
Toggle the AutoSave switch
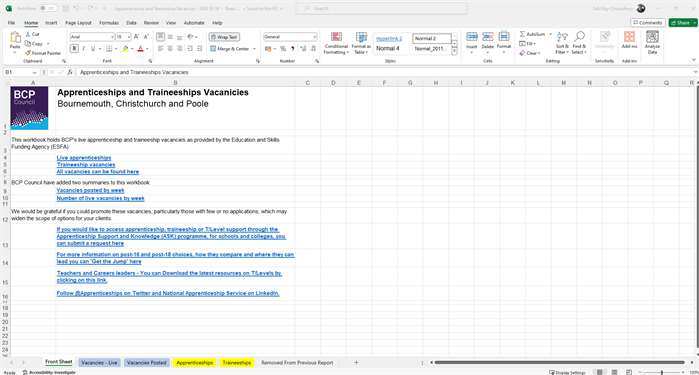47,8
